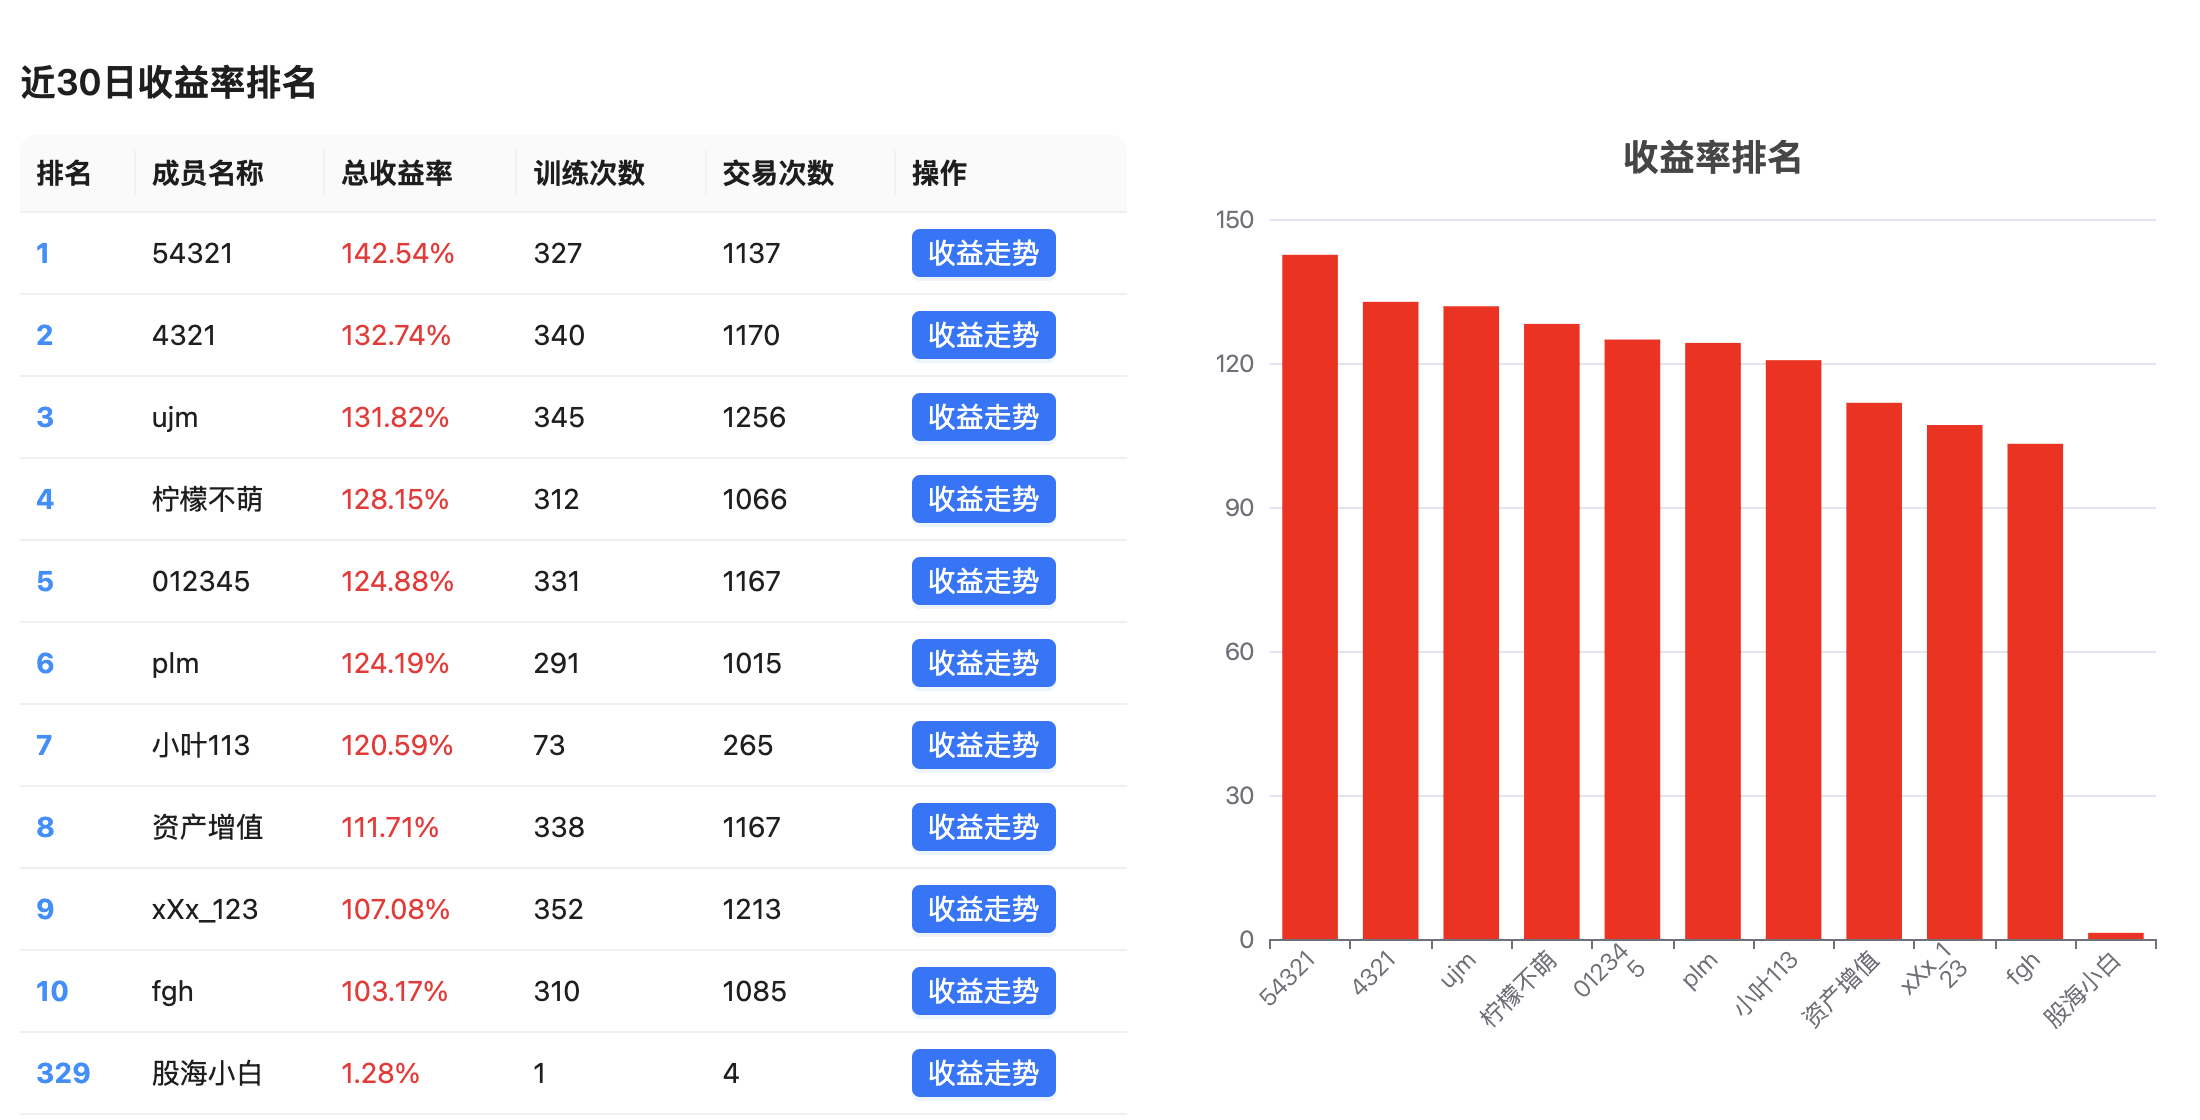Click the 资产增值 bar in chart

point(1874,671)
